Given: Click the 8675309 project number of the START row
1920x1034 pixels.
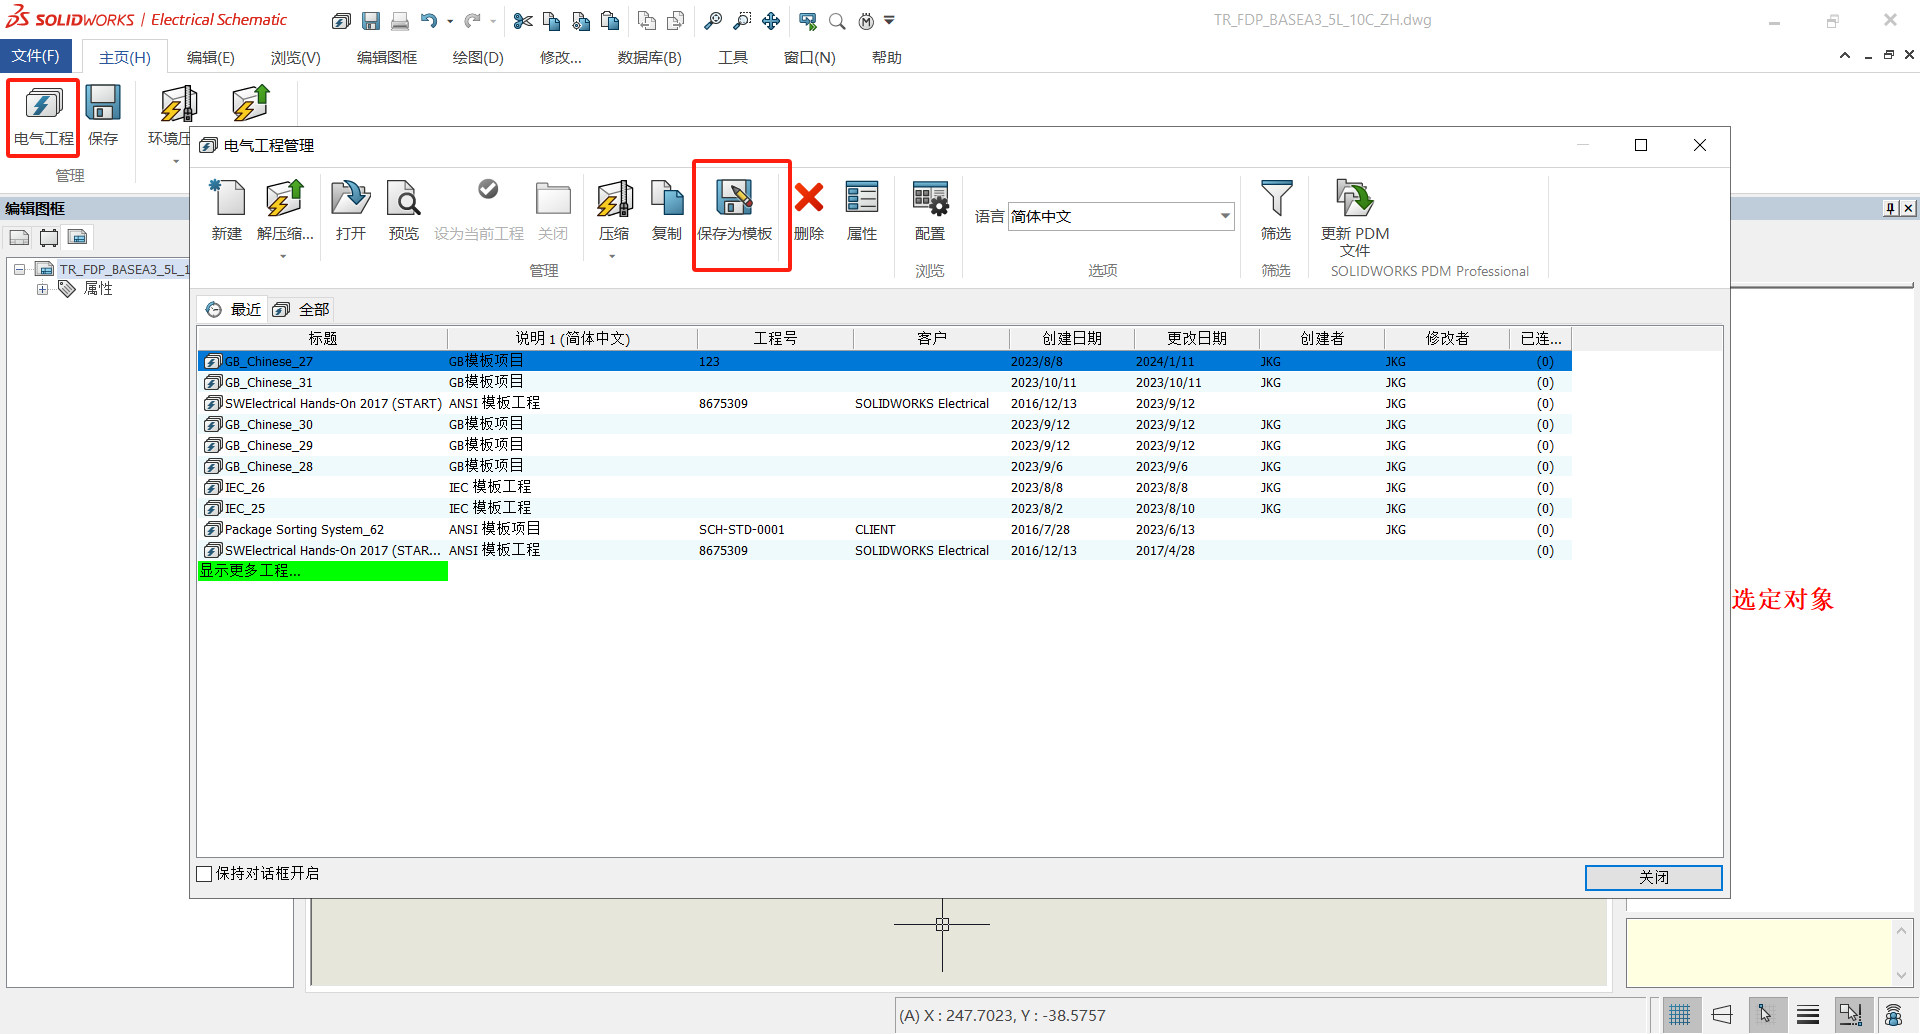Looking at the screenshot, I should click(723, 404).
